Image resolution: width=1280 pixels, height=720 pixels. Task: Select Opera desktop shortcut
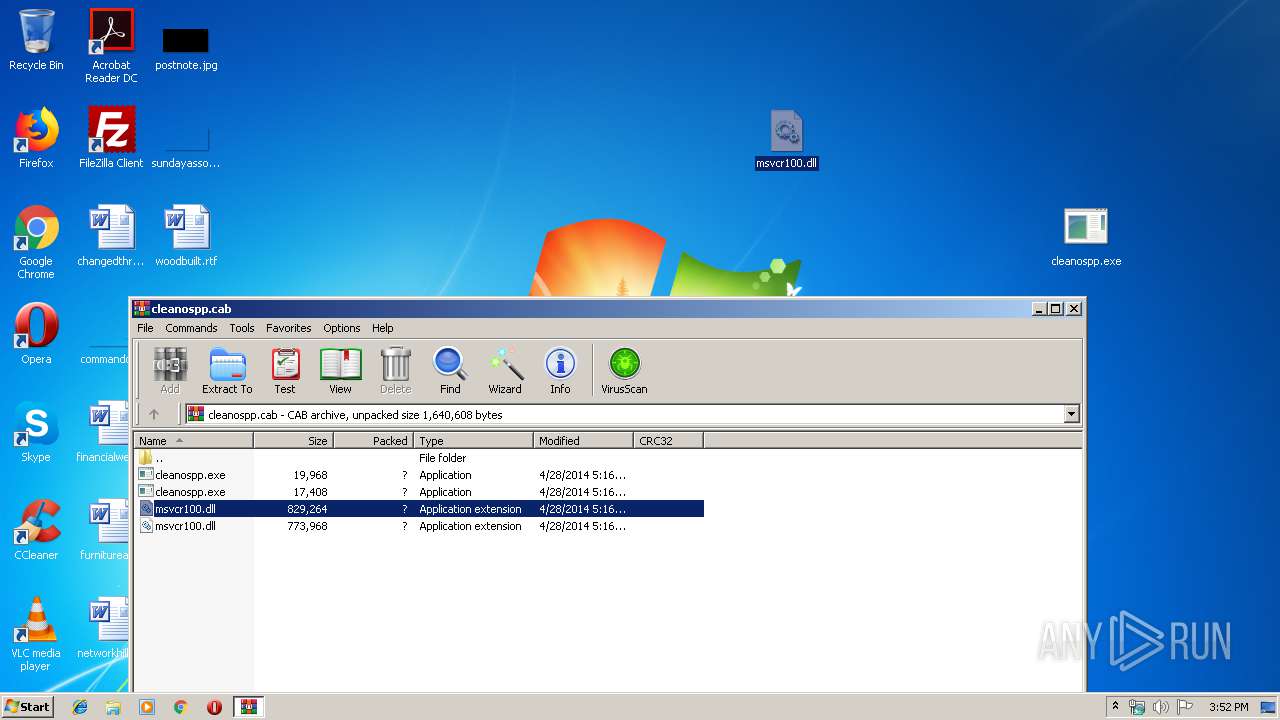[36, 334]
